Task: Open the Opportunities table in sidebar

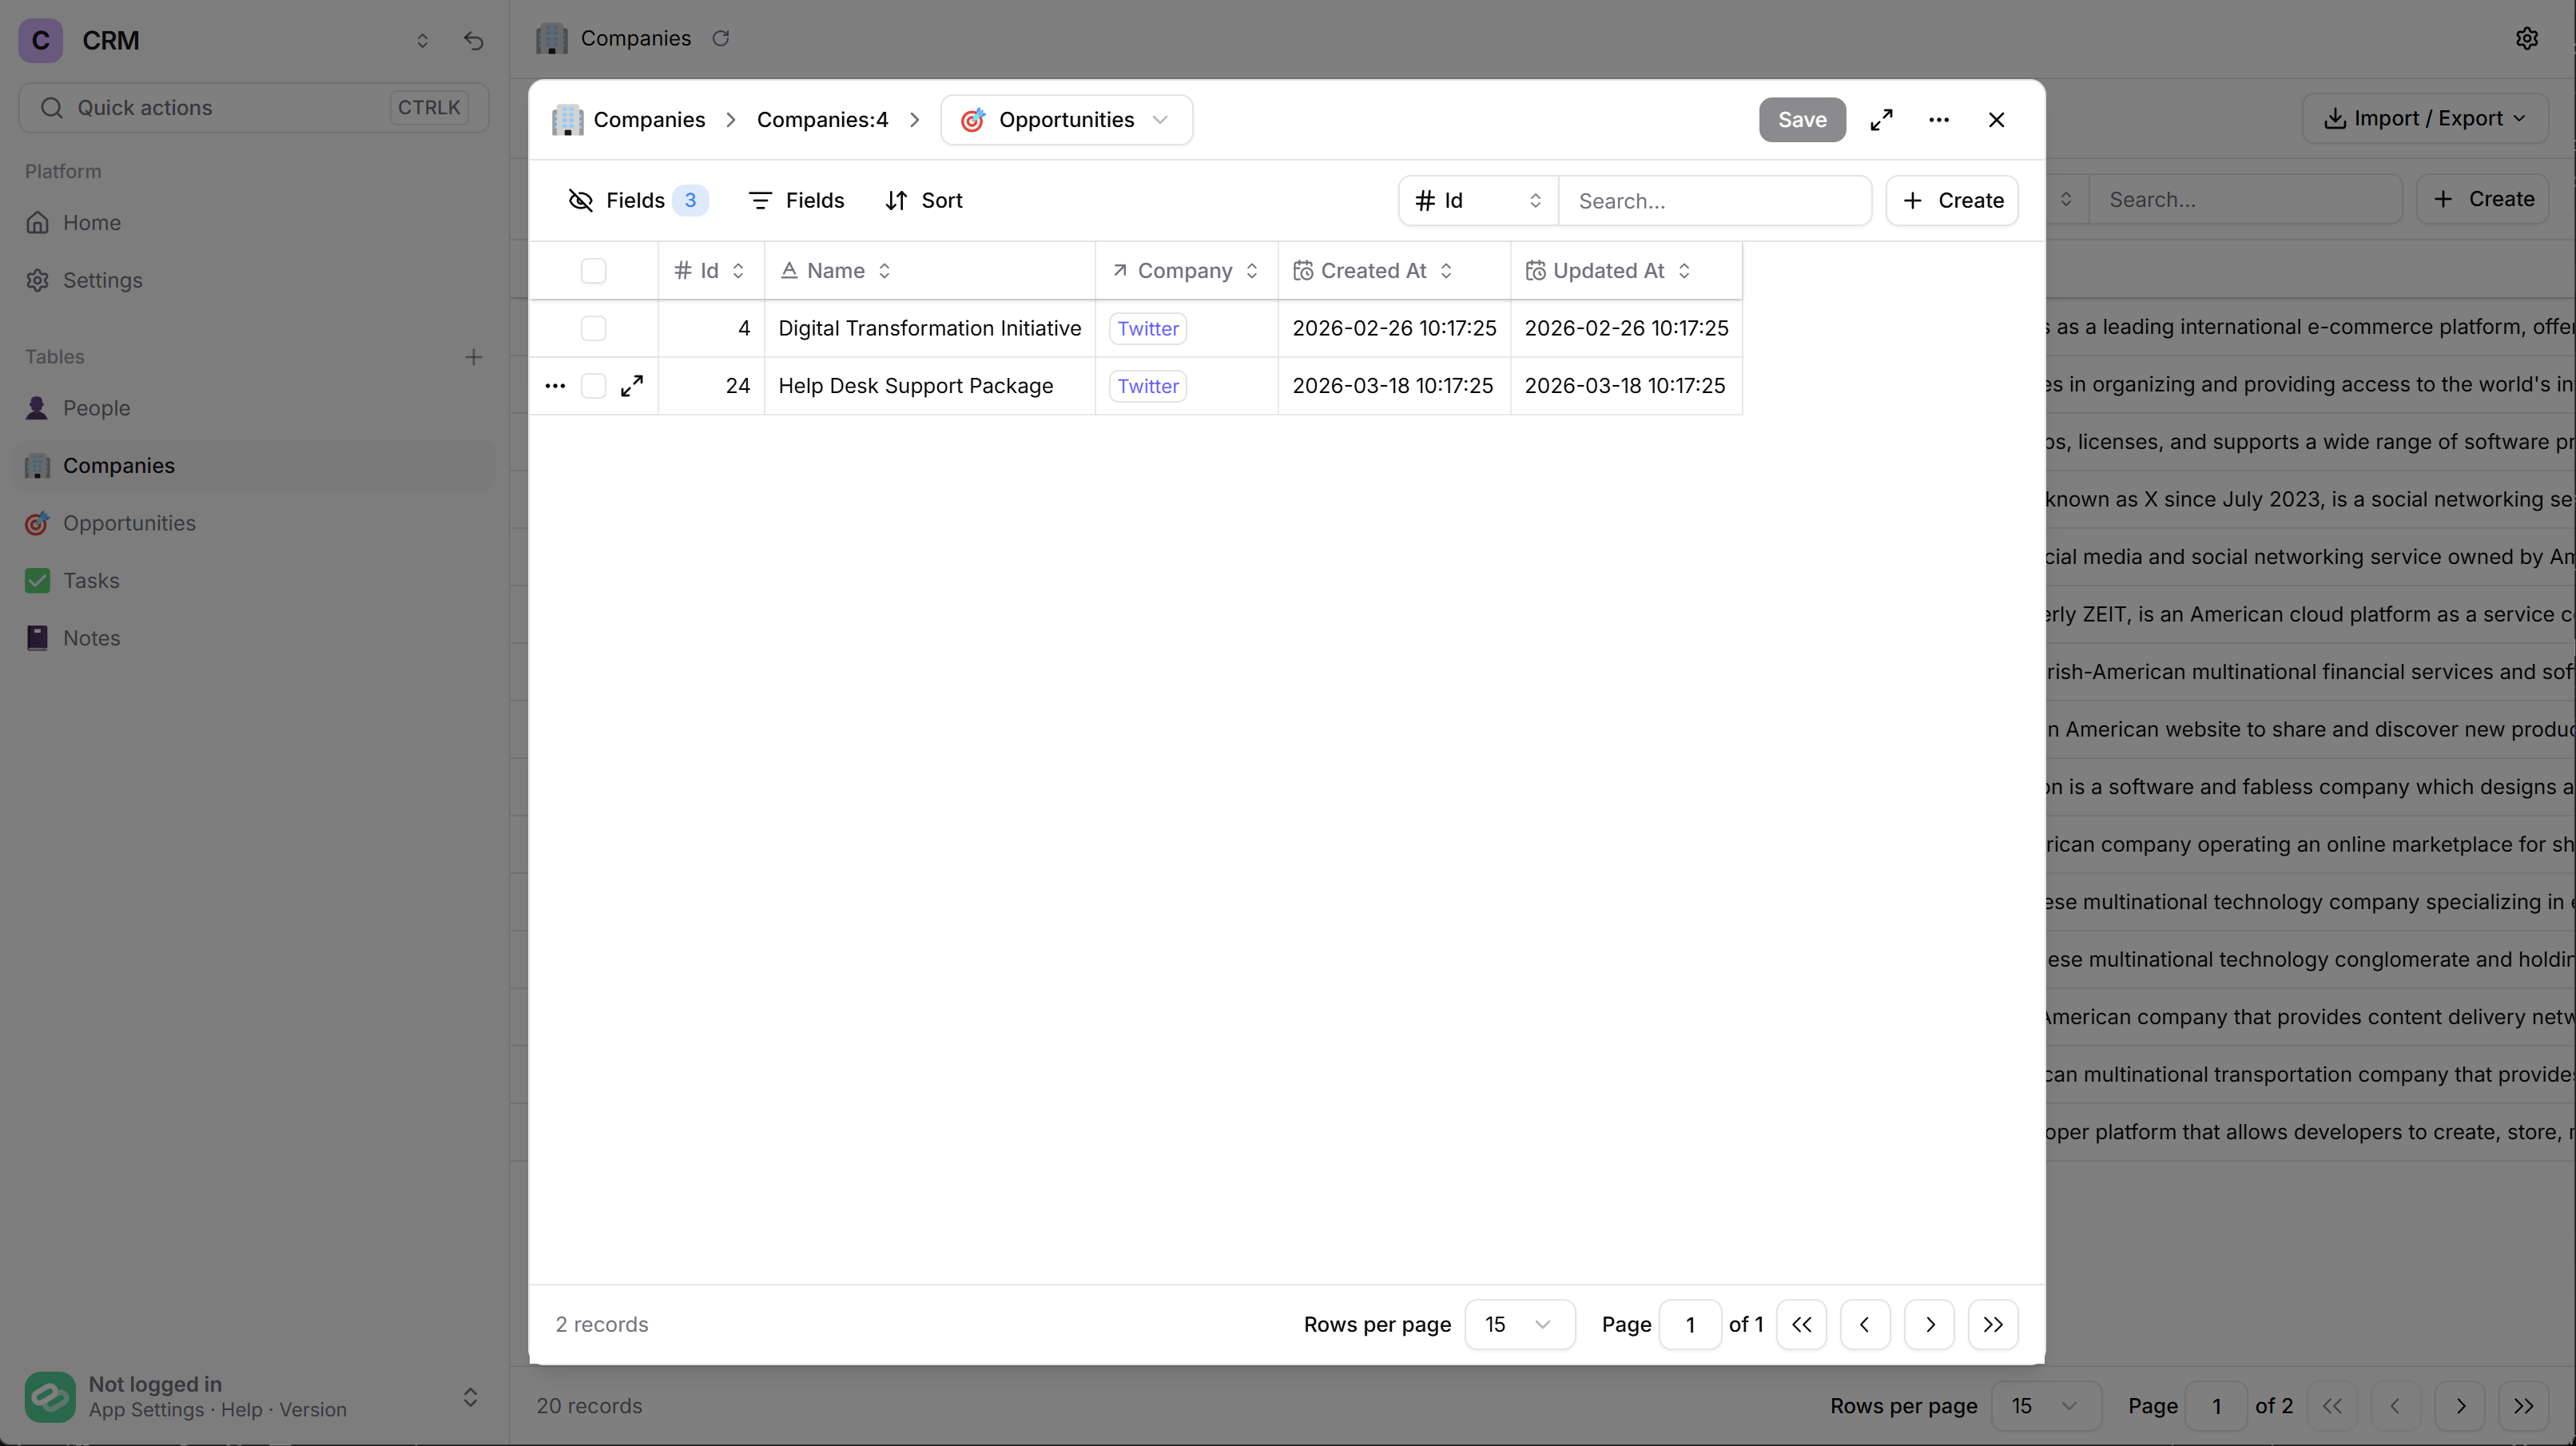Action: click(129, 523)
